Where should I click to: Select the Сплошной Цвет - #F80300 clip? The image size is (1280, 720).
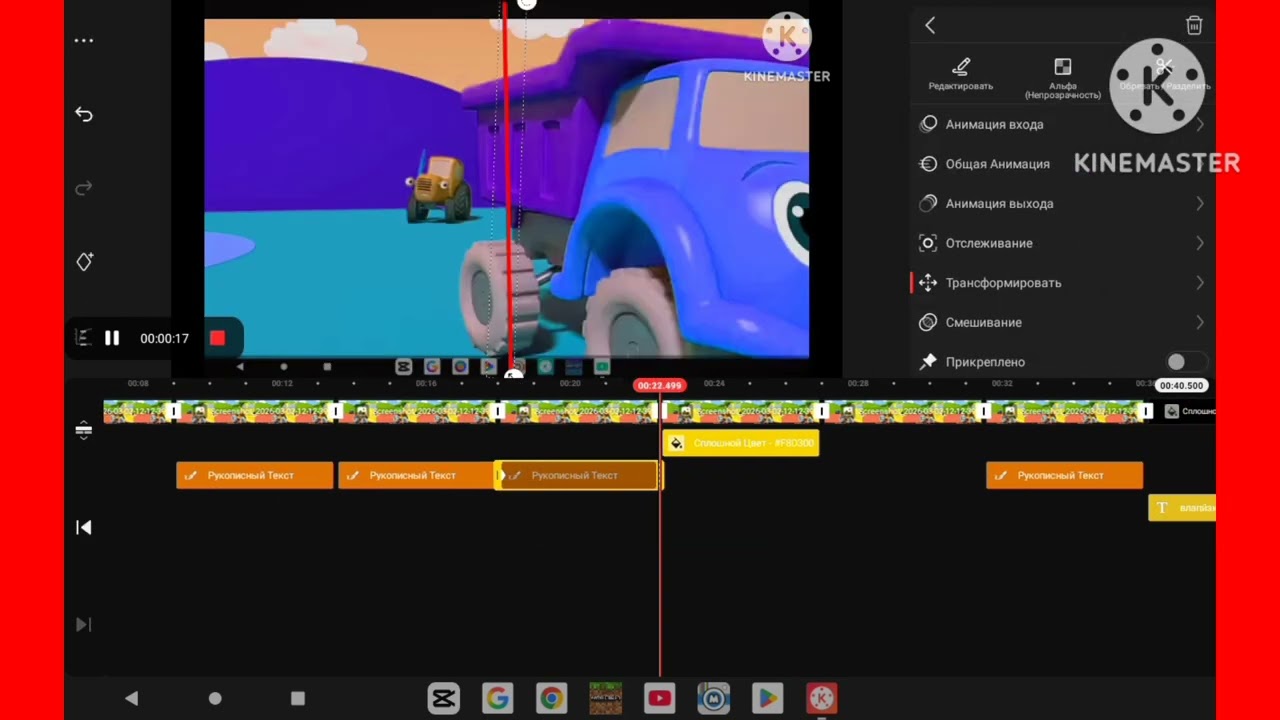(x=741, y=443)
